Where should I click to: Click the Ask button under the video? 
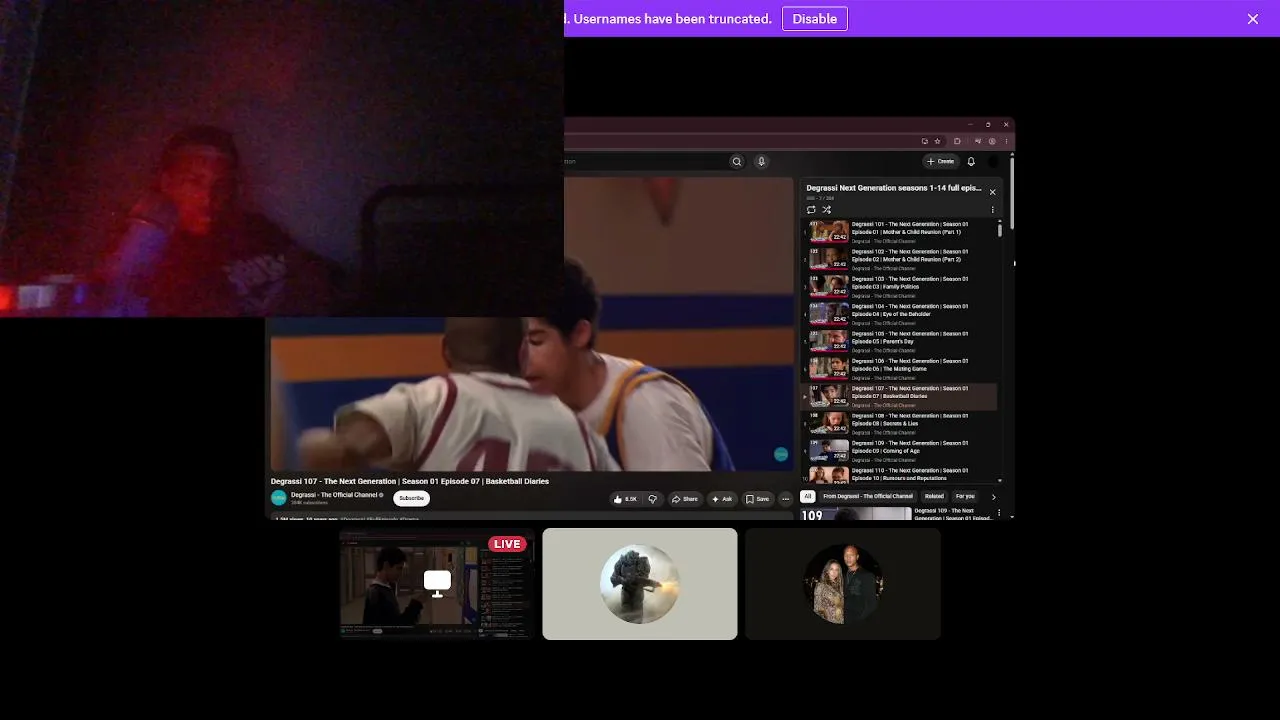coord(722,499)
